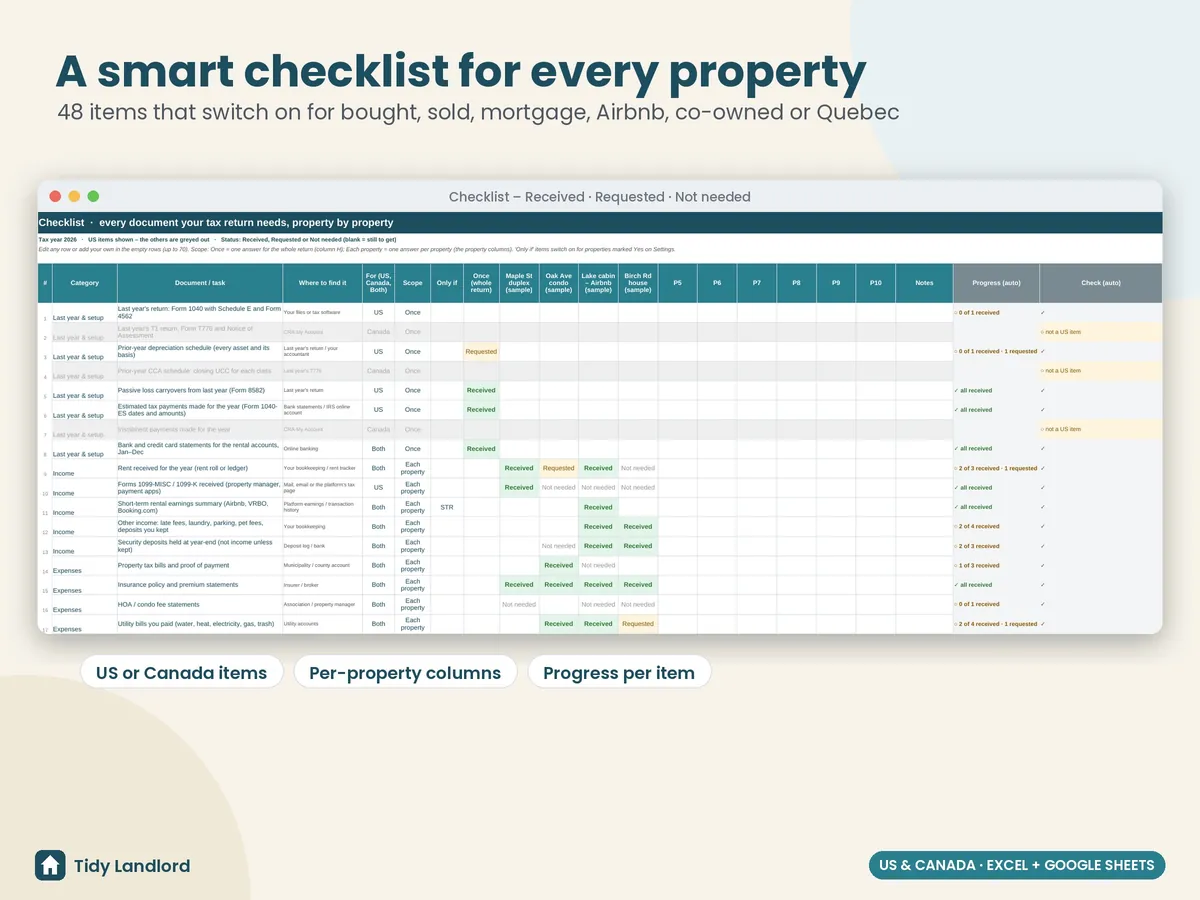Screen dimensions: 1200x900
Task: Click the 'Insurer / broker' cell
Action: click(323, 585)
